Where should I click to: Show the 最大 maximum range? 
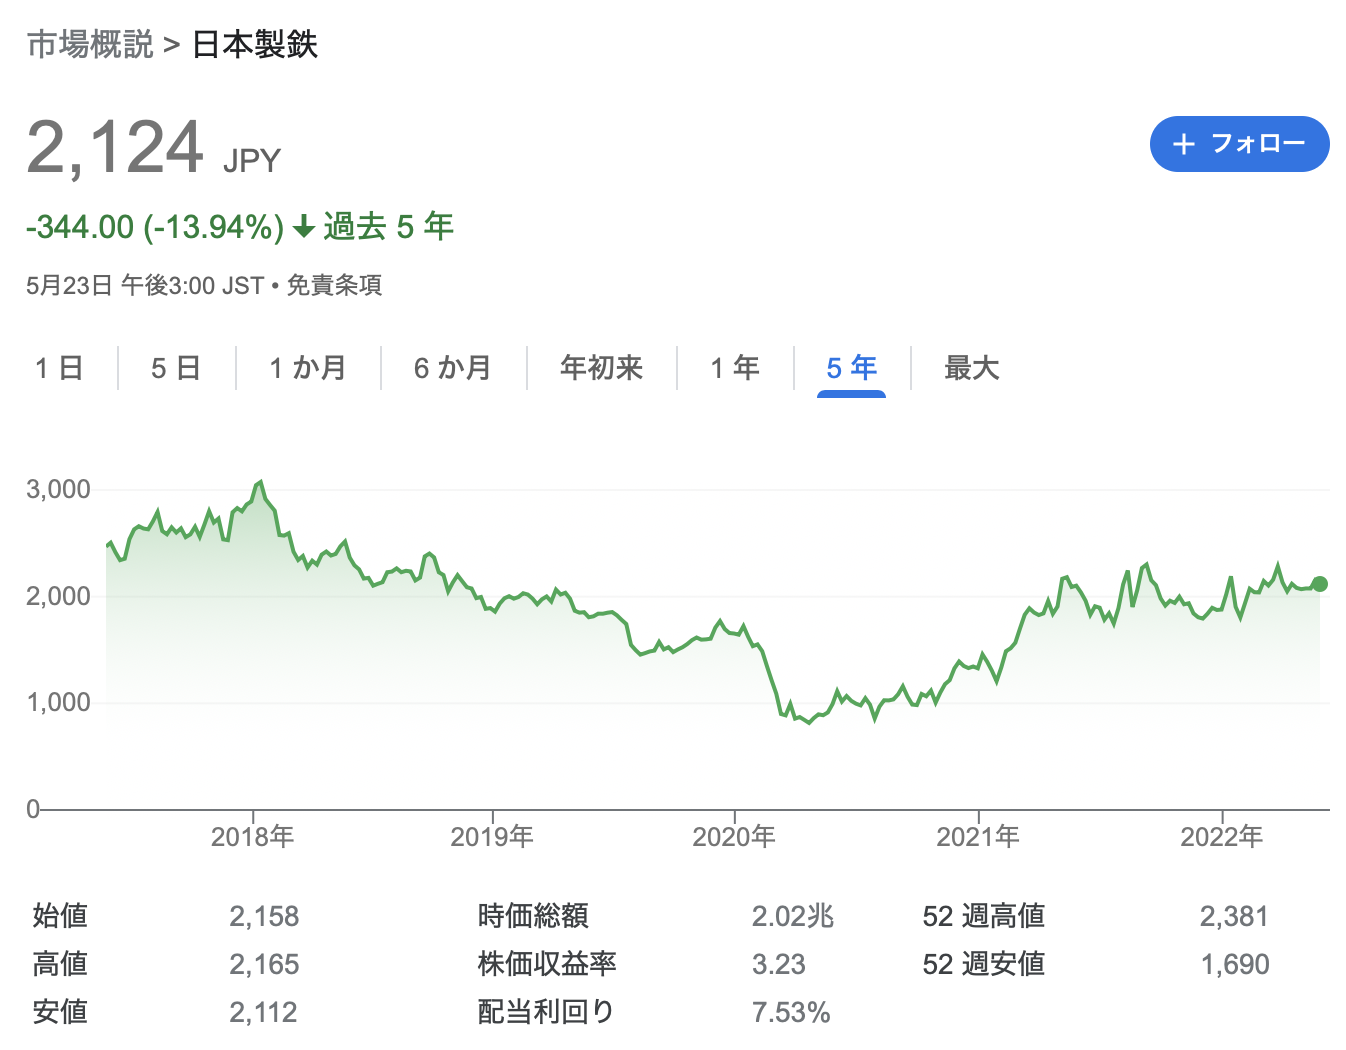pos(972,368)
